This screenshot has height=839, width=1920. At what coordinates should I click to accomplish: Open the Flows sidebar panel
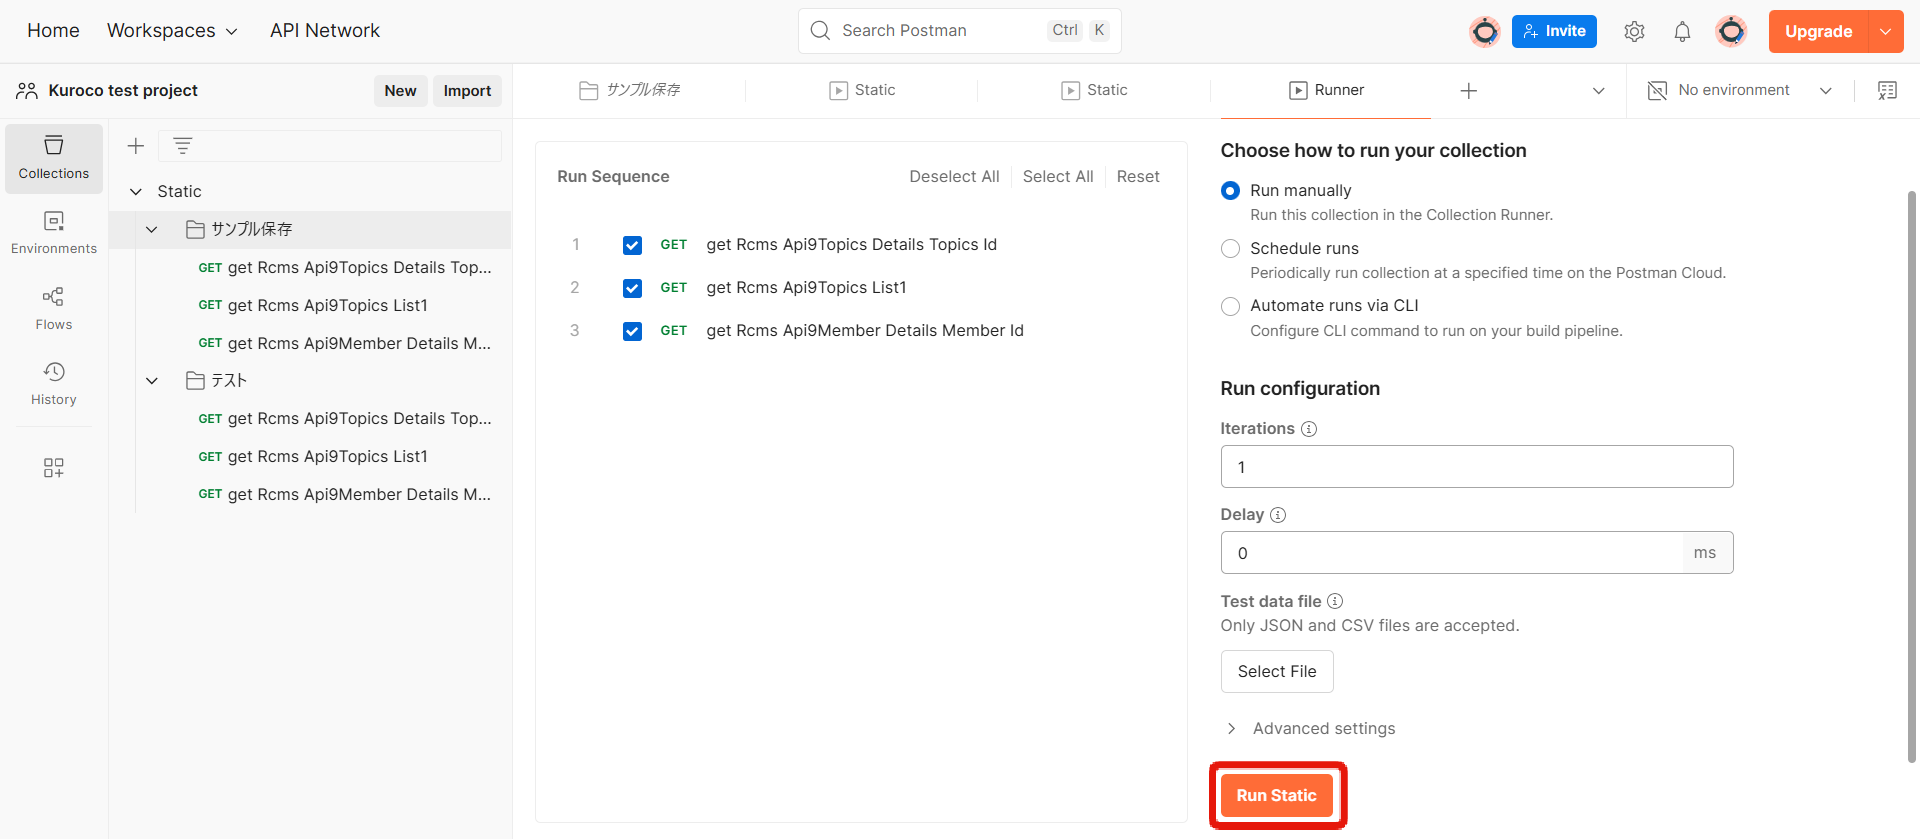point(54,308)
